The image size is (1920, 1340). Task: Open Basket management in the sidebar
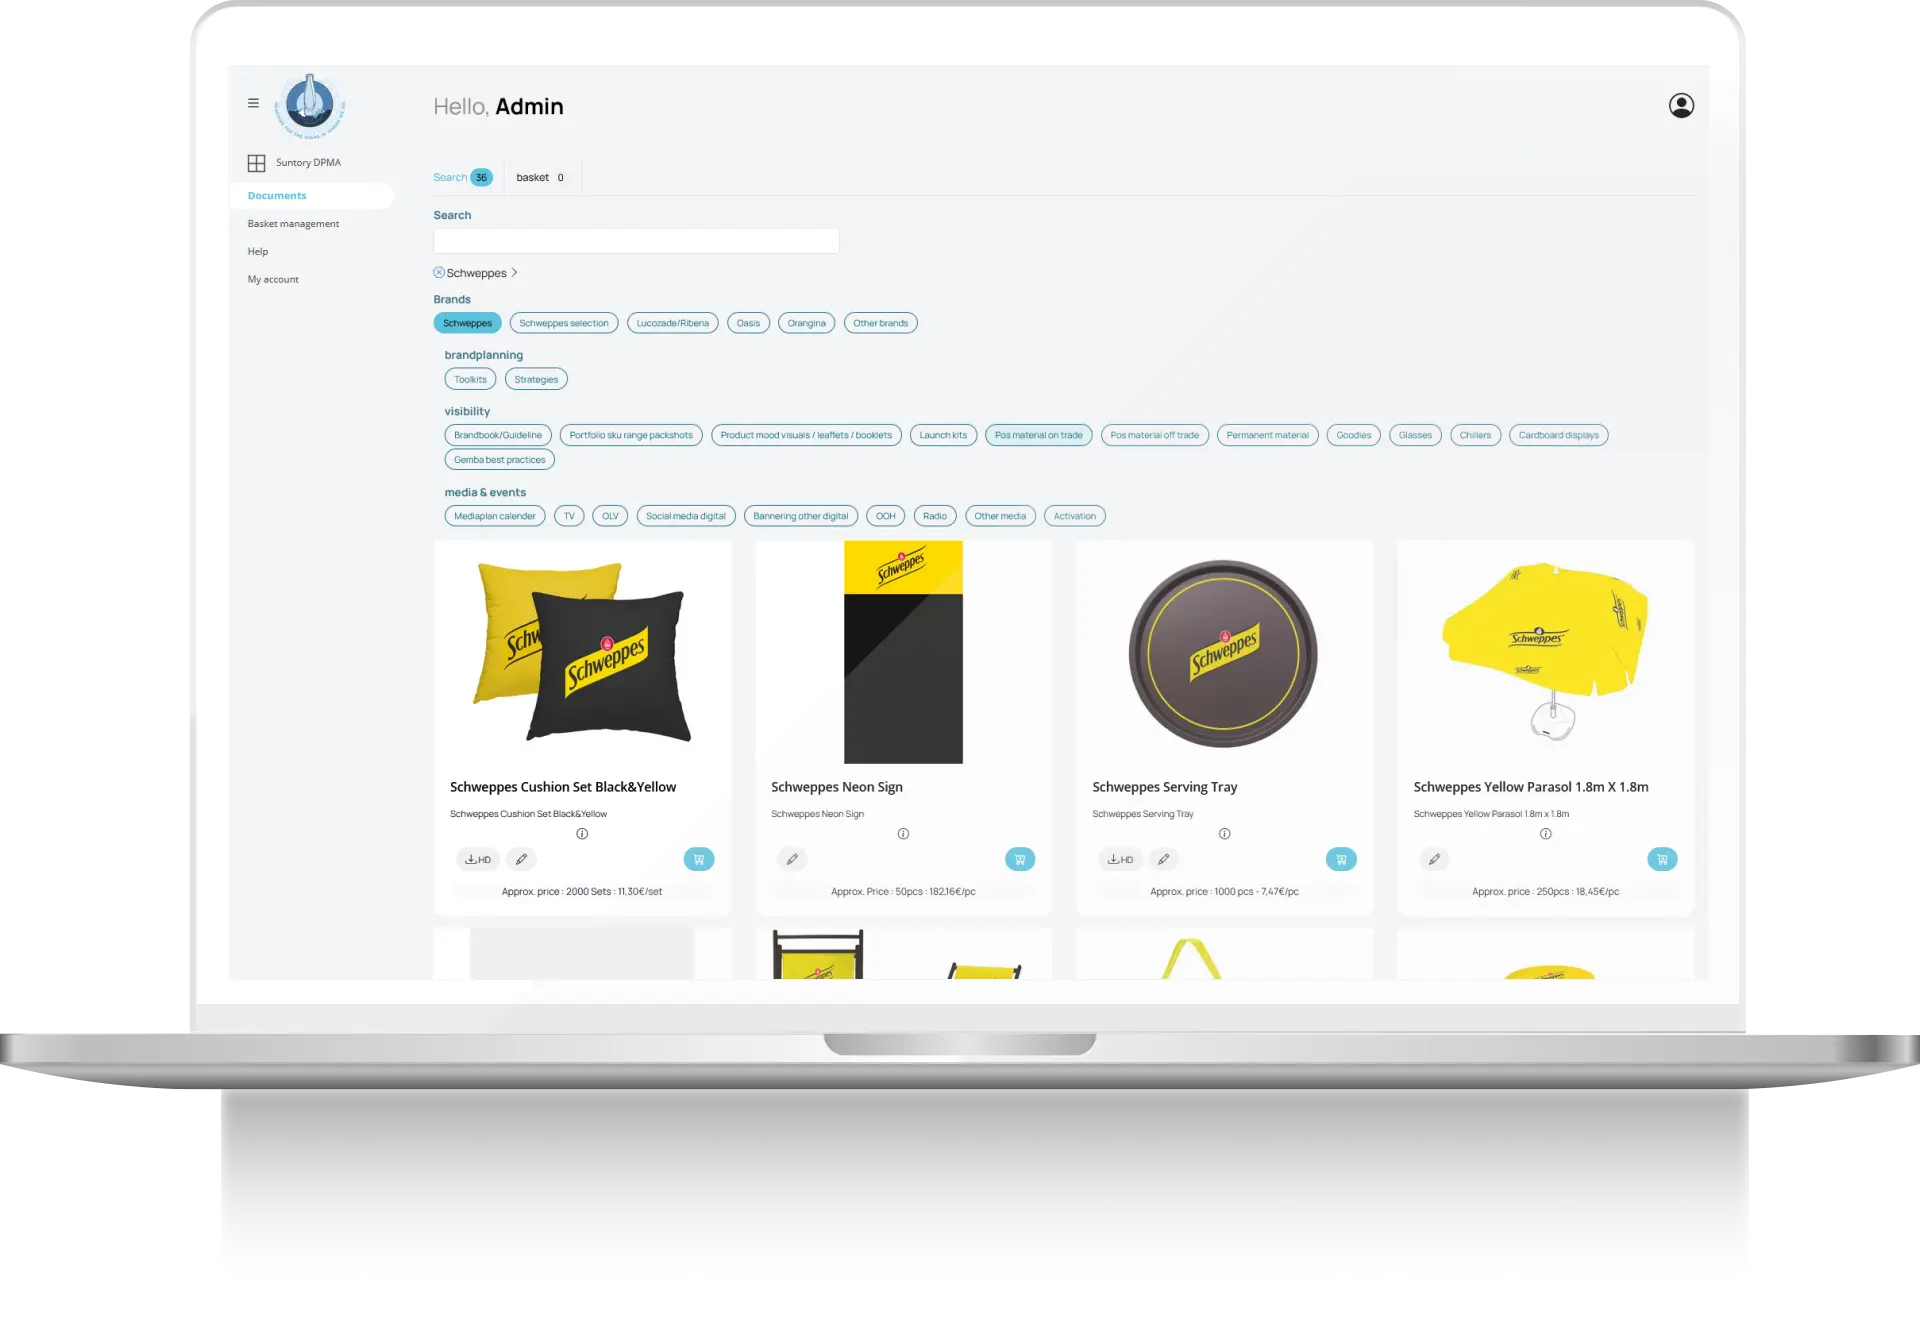(293, 223)
